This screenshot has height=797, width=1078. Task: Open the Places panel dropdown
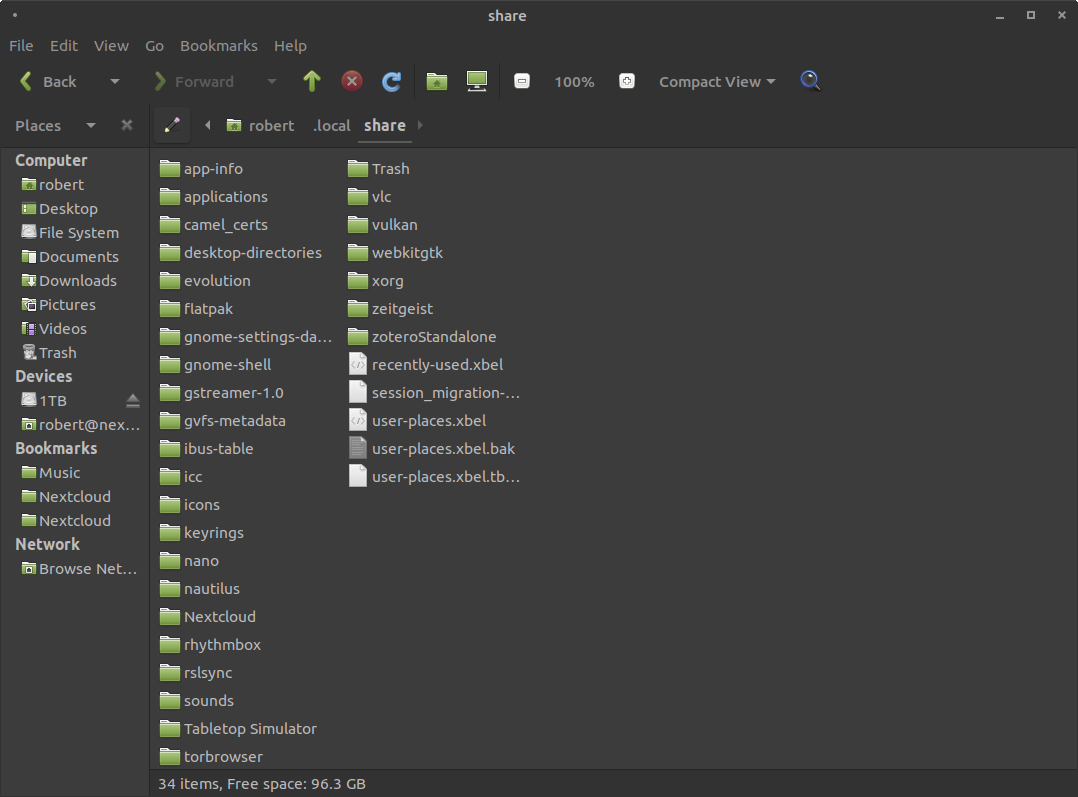click(x=90, y=125)
